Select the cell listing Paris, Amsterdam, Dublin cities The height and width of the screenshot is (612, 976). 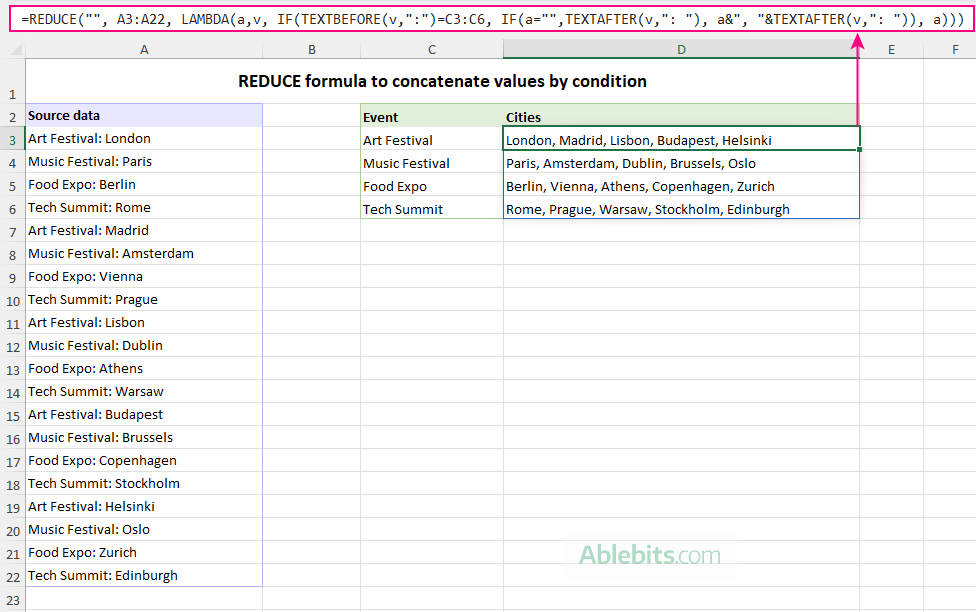click(x=681, y=162)
